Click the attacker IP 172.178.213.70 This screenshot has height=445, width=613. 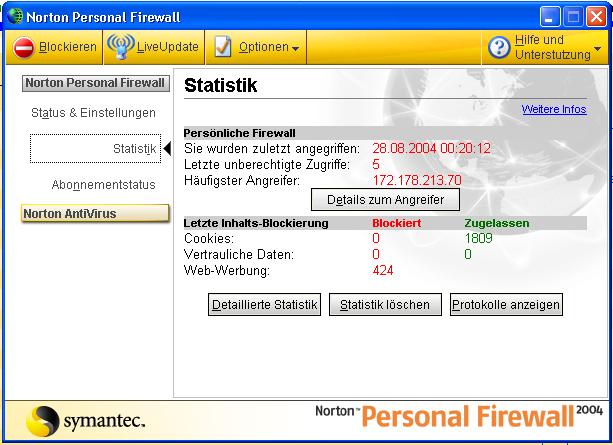417,180
